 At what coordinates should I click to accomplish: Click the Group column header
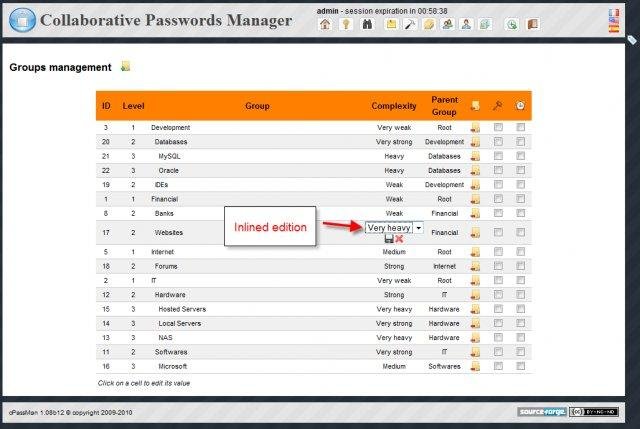[x=257, y=106]
